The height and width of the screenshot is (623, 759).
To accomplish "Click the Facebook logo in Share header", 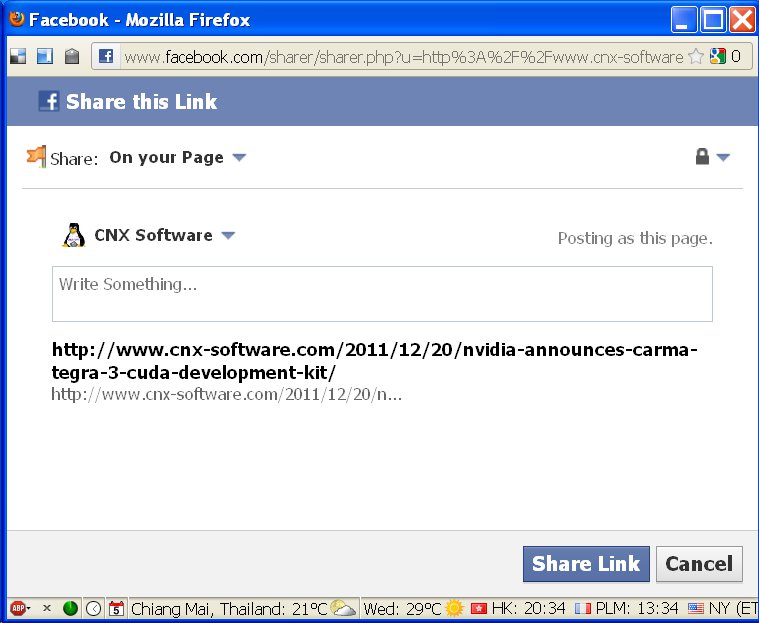I will point(49,101).
